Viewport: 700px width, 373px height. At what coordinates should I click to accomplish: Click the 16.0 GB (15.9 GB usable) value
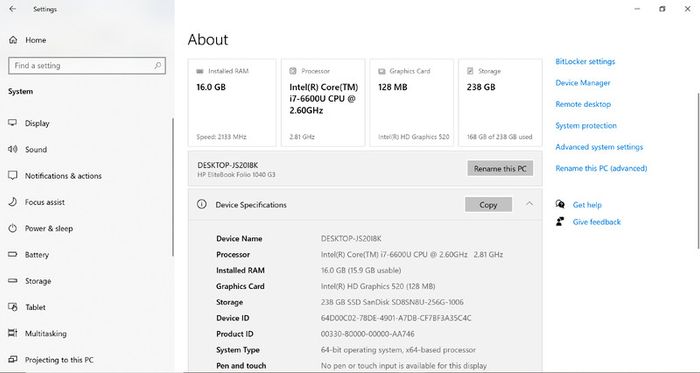(x=361, y=270)
